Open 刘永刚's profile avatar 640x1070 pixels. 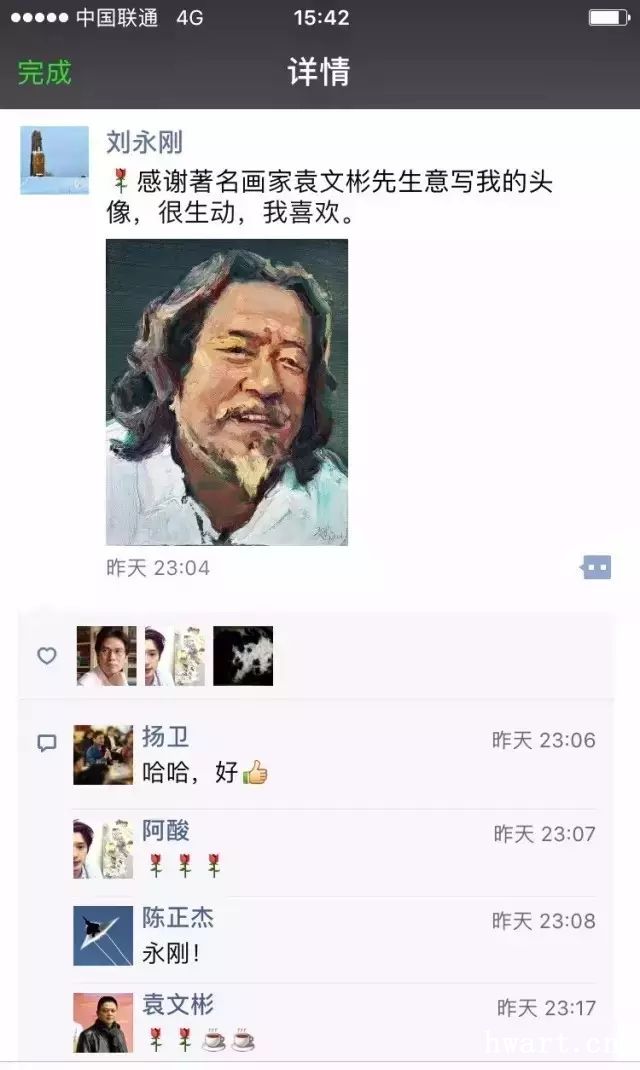55,160
